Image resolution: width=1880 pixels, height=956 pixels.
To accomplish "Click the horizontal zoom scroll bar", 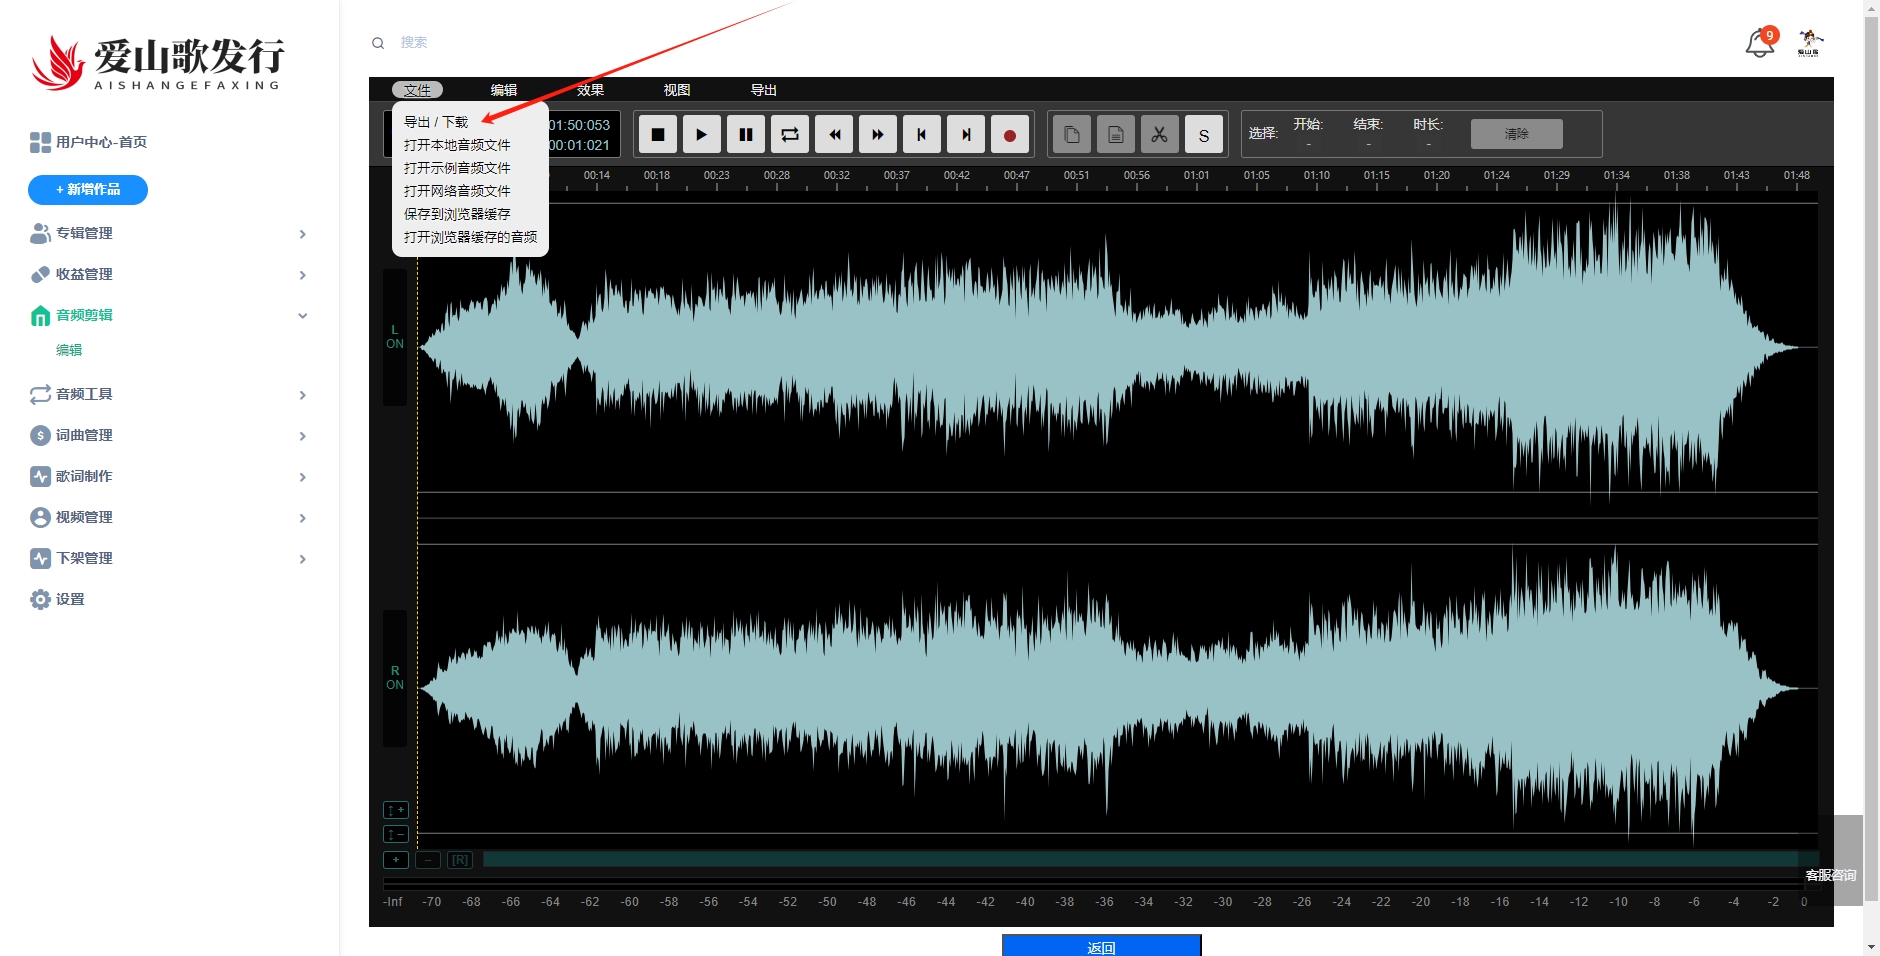I will coord(1140,860).
